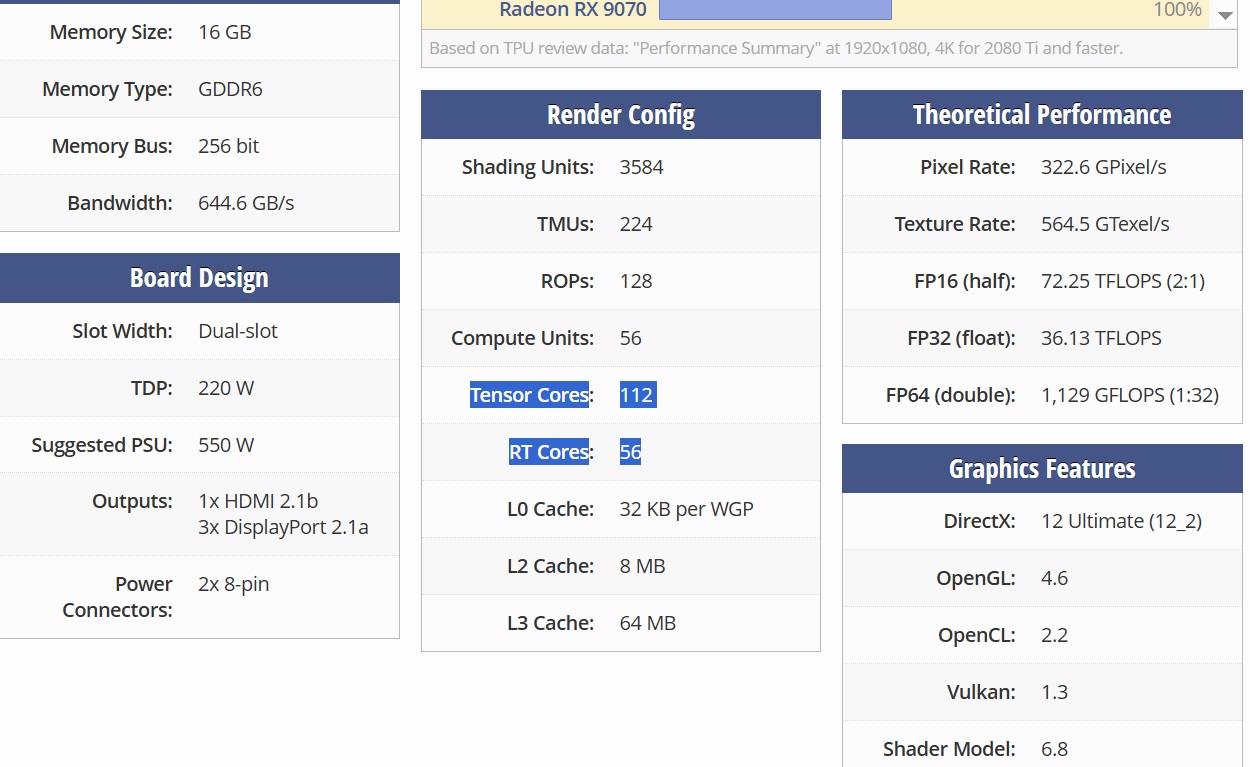Click the Radeon RX 9070 performance bar
The width and height of the screenshot is (1250, 767).
point(775,10)
